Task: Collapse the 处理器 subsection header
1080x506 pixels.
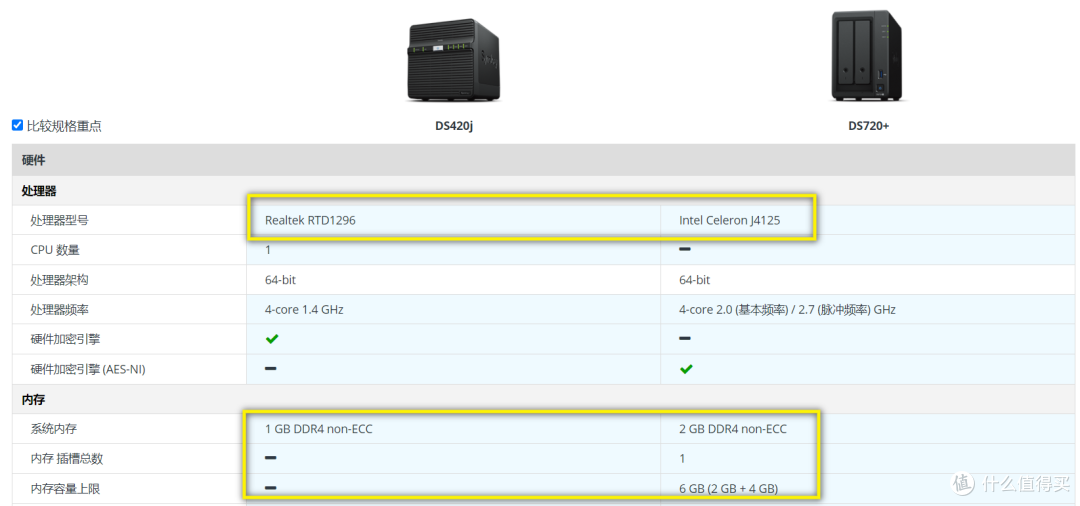Action: (x=39, y=190)
